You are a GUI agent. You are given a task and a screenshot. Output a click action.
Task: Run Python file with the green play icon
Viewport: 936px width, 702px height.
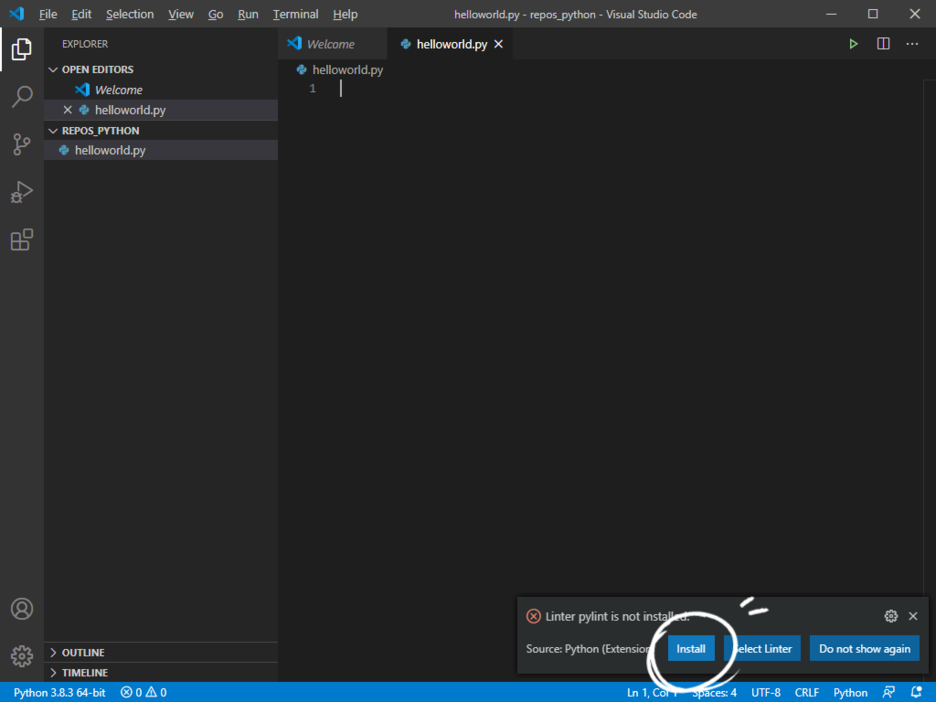853,44
